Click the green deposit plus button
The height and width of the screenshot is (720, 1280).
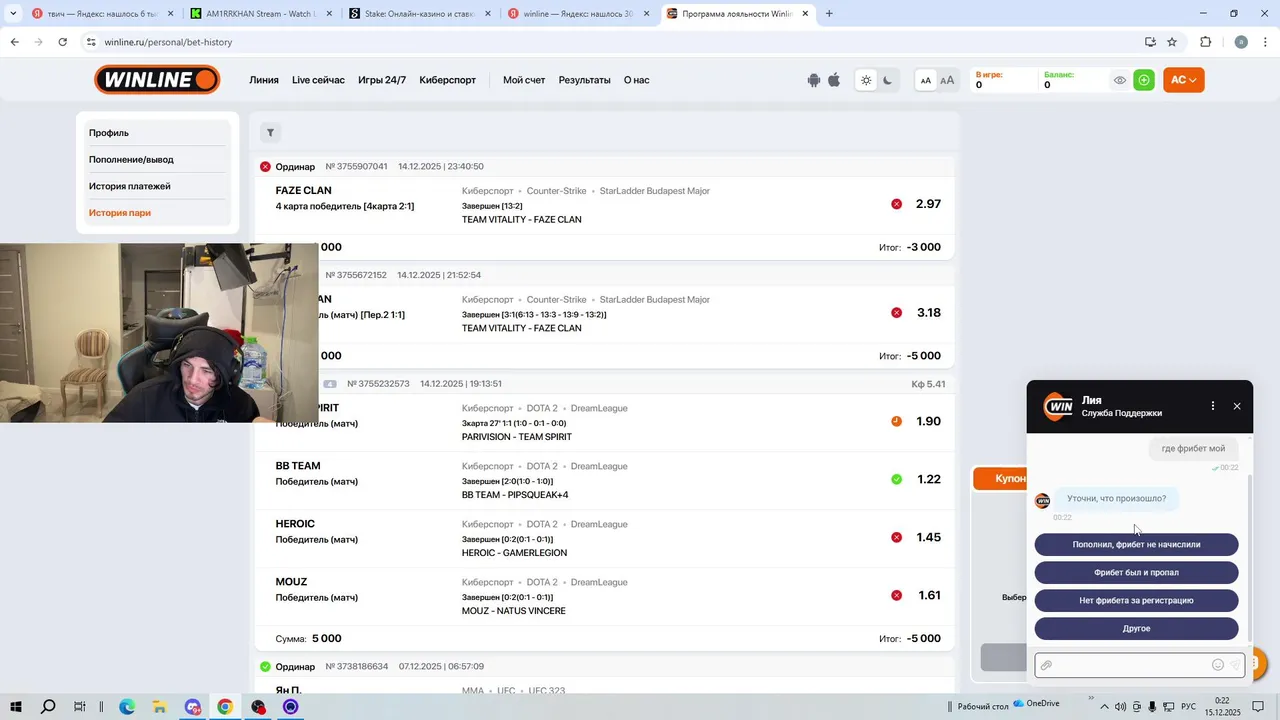(x=1144, y=80)
